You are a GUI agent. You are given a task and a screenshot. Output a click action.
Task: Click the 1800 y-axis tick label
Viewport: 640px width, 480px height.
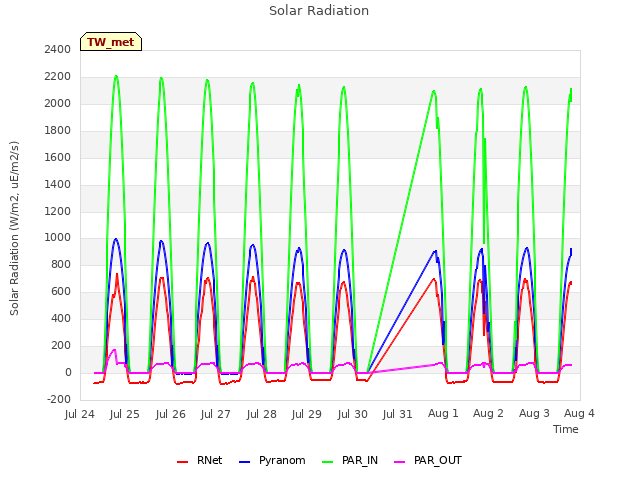(x=58, y=130)
